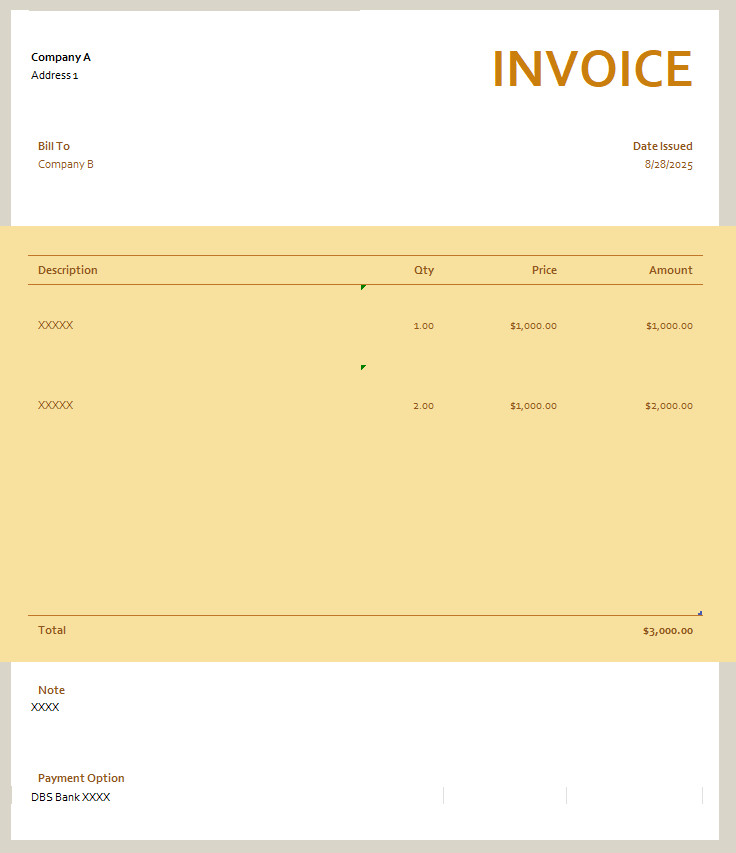Click the Qty column header
The width and height of the screenshot is (736, 853).
click(x=424, y=270)
